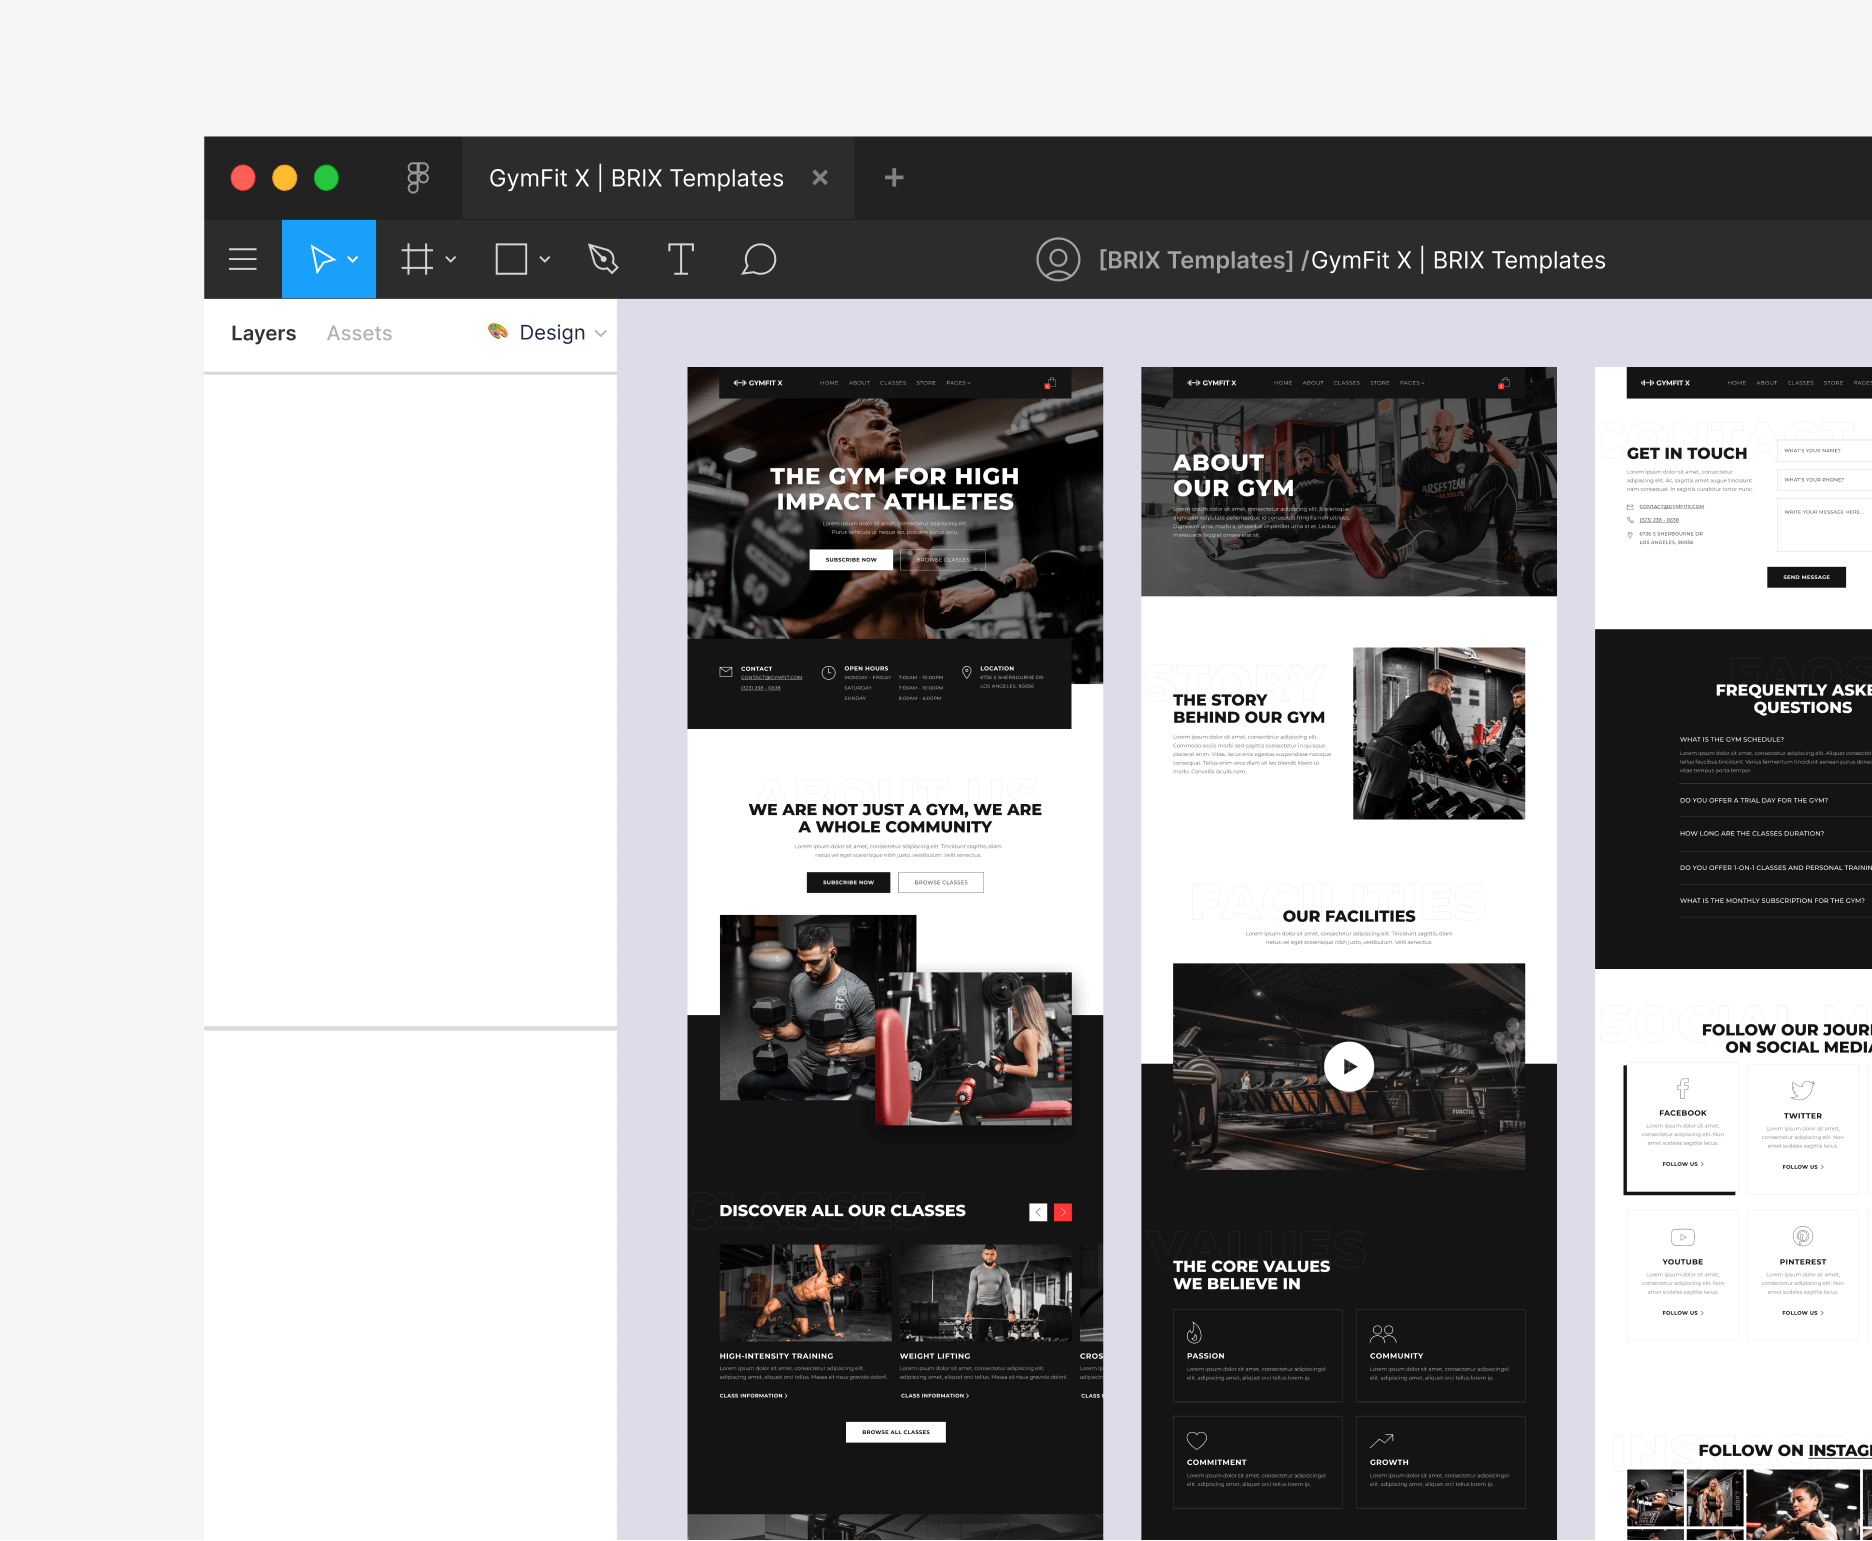This screenshot has width=1872, height=1541.
Task: Click Class Information link under Weight Lifting
Action: tap(935, 1396)
